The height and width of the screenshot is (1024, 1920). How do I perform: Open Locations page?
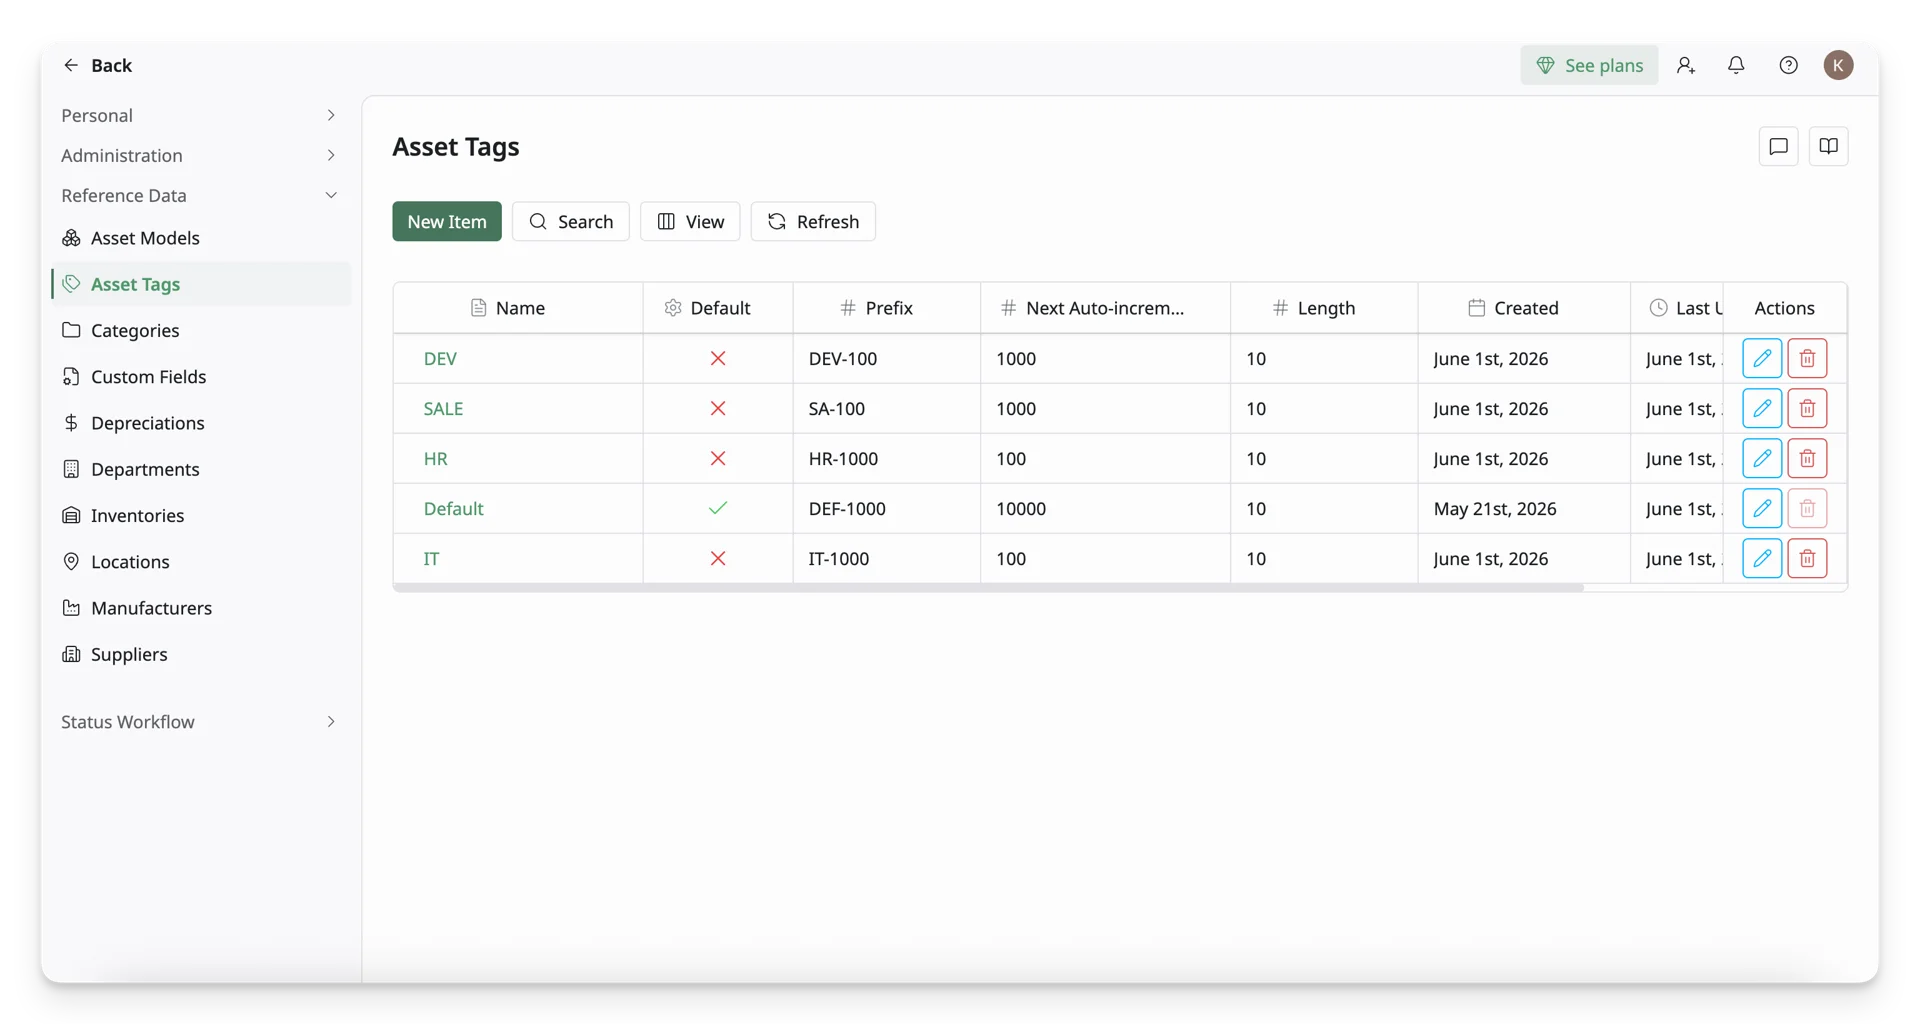coord(200,562)
